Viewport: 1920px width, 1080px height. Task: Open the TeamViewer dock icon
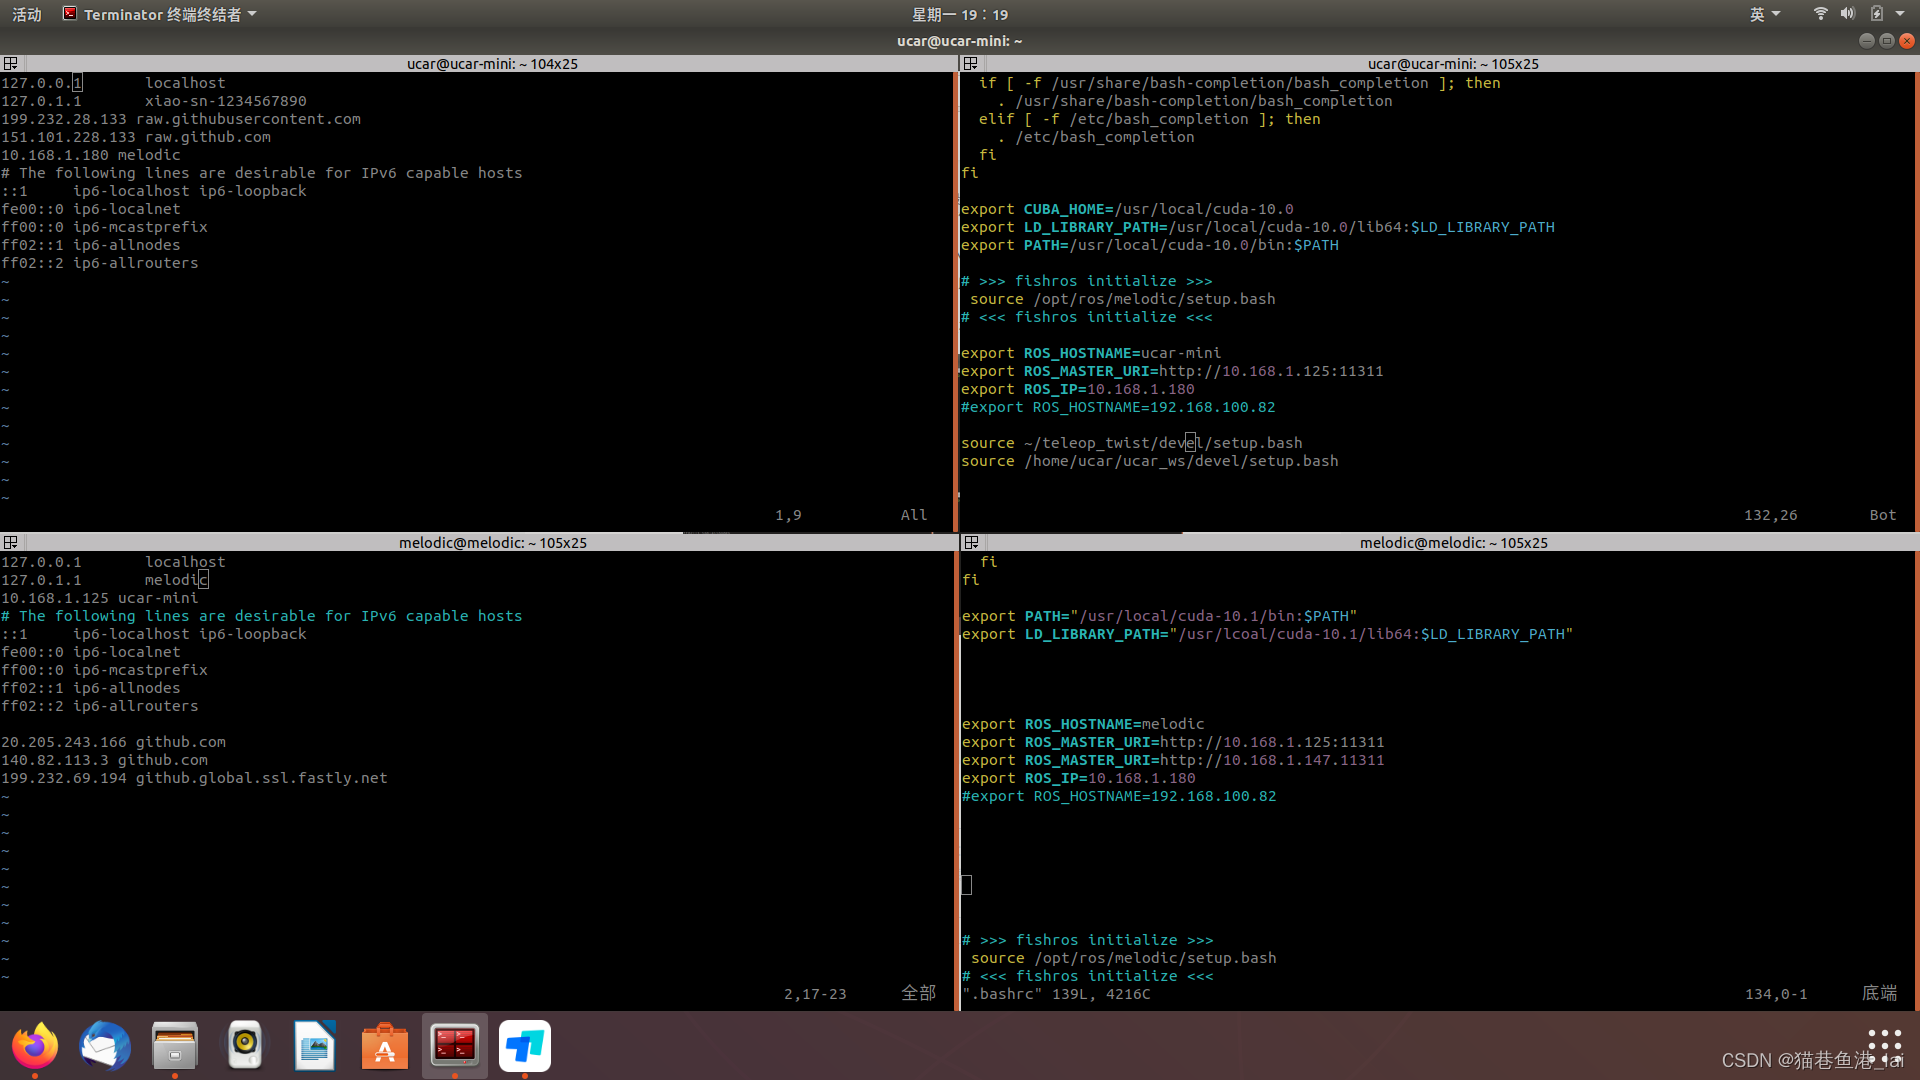(x=525, y=1046)
